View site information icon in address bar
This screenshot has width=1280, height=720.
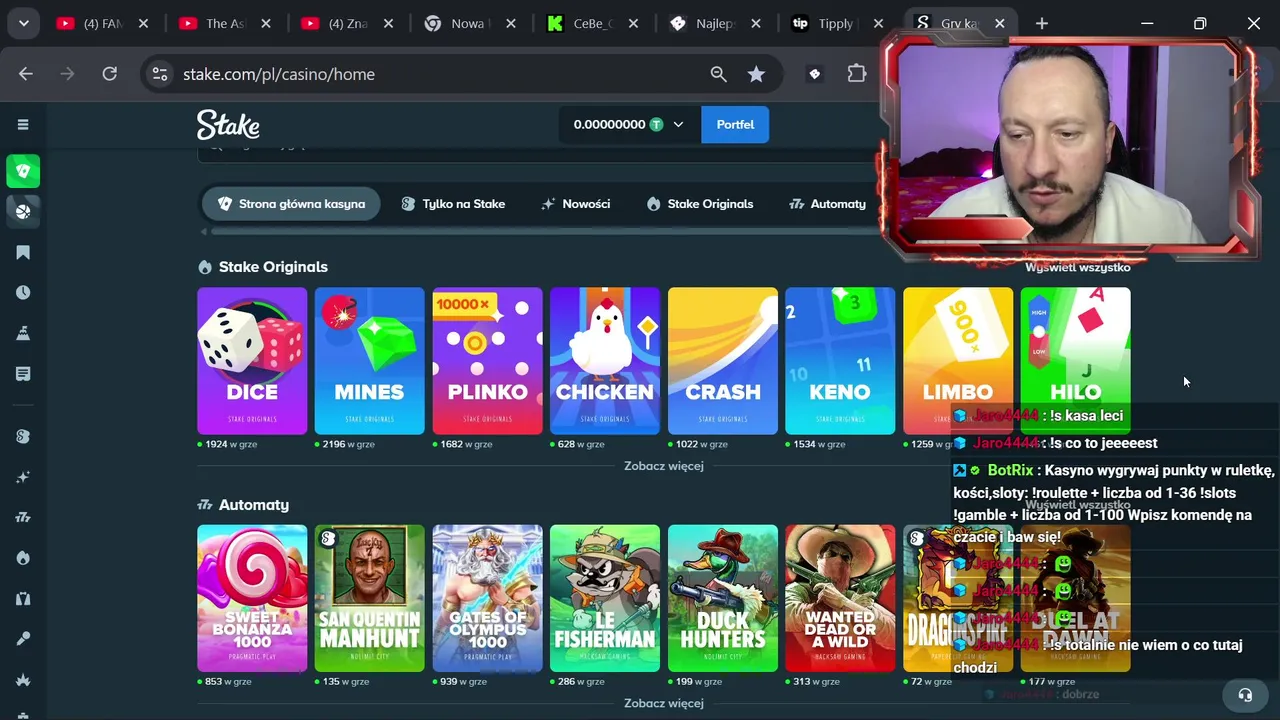pos(160,74)
